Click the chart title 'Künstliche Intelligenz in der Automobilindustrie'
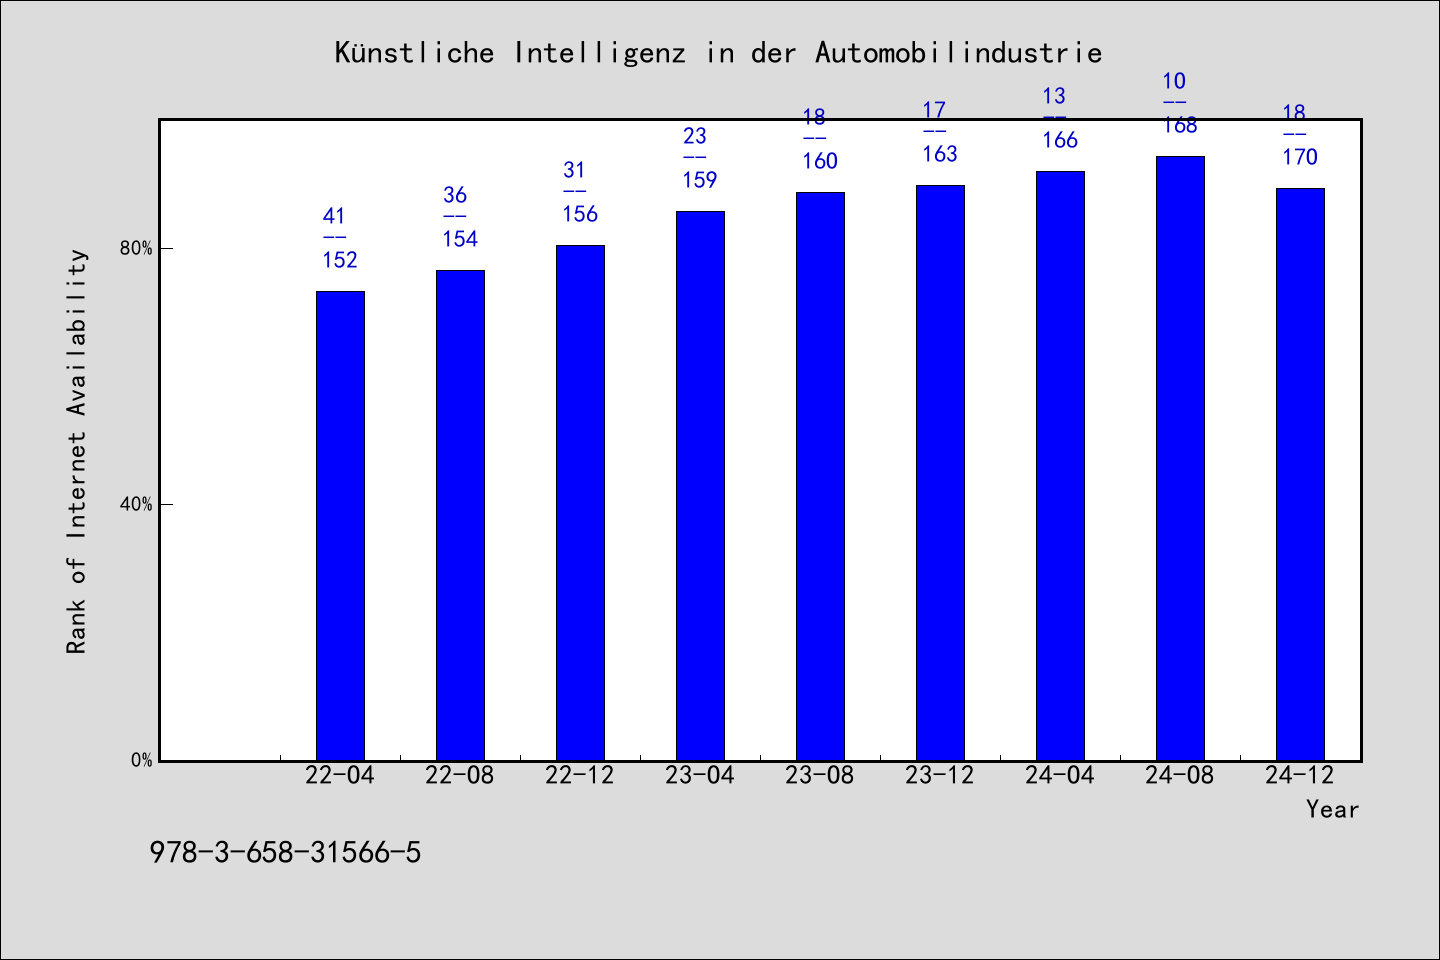 [x=718, y=52]
